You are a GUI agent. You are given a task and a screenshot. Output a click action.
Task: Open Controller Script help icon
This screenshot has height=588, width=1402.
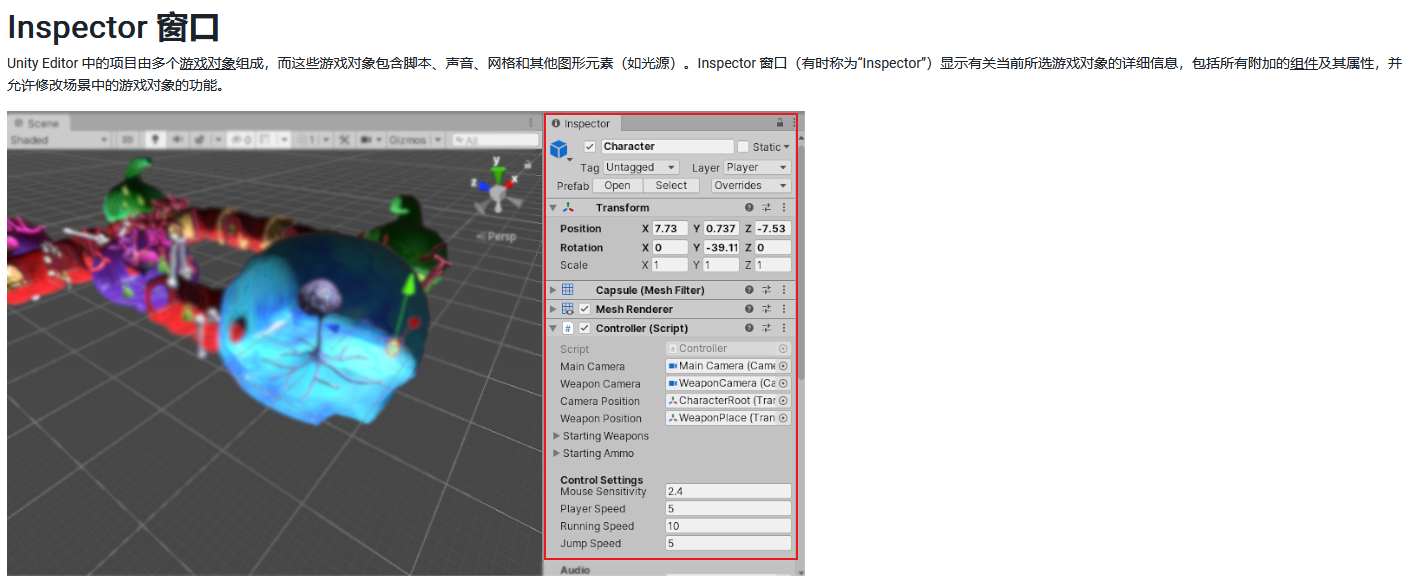749,328
